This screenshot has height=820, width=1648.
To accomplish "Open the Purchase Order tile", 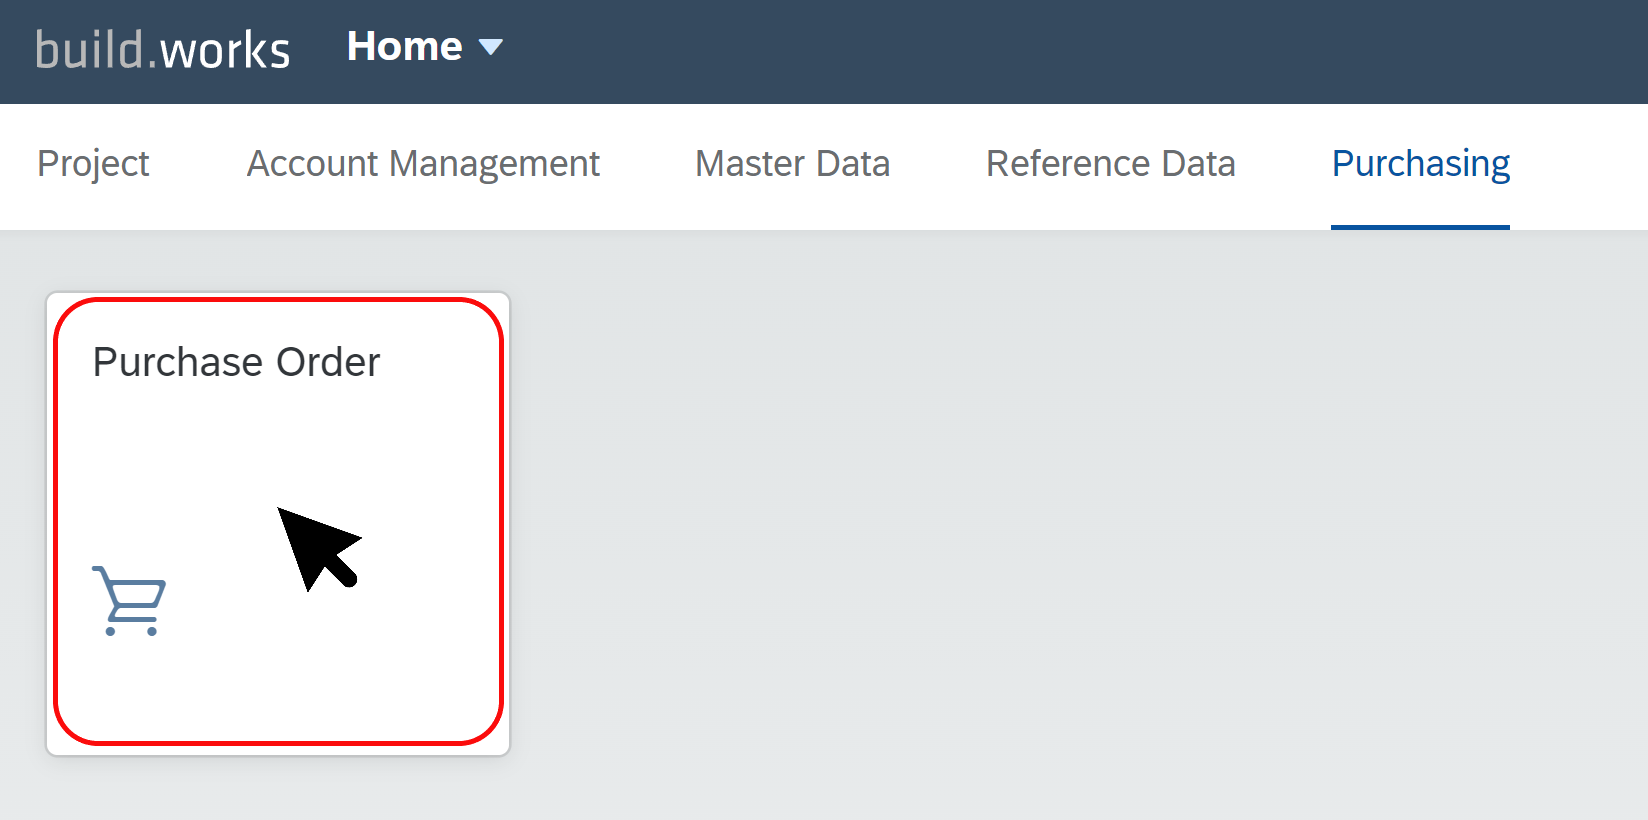I will (x=278, y=523).
